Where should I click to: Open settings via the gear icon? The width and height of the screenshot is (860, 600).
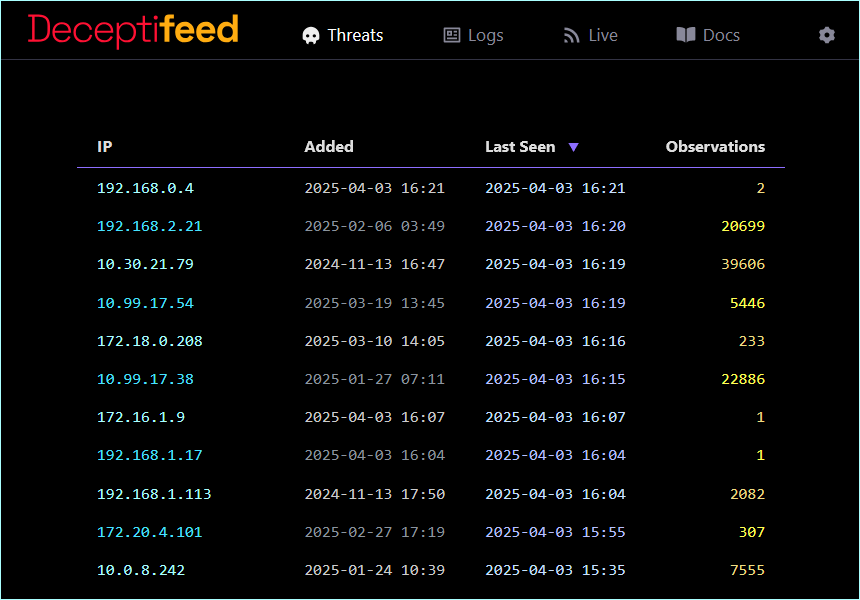pos(826,35)
